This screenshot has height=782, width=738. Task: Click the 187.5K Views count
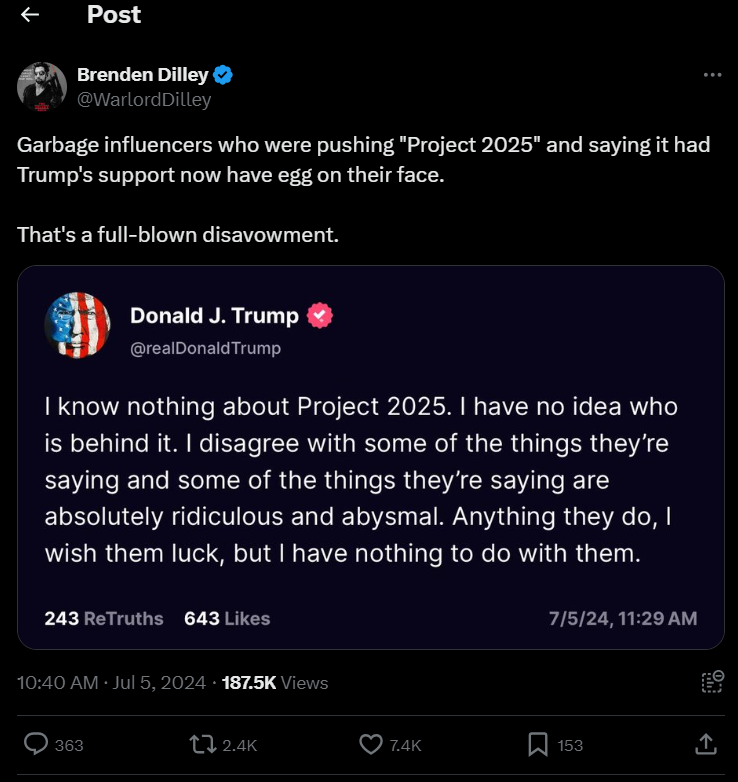point(275,683)
